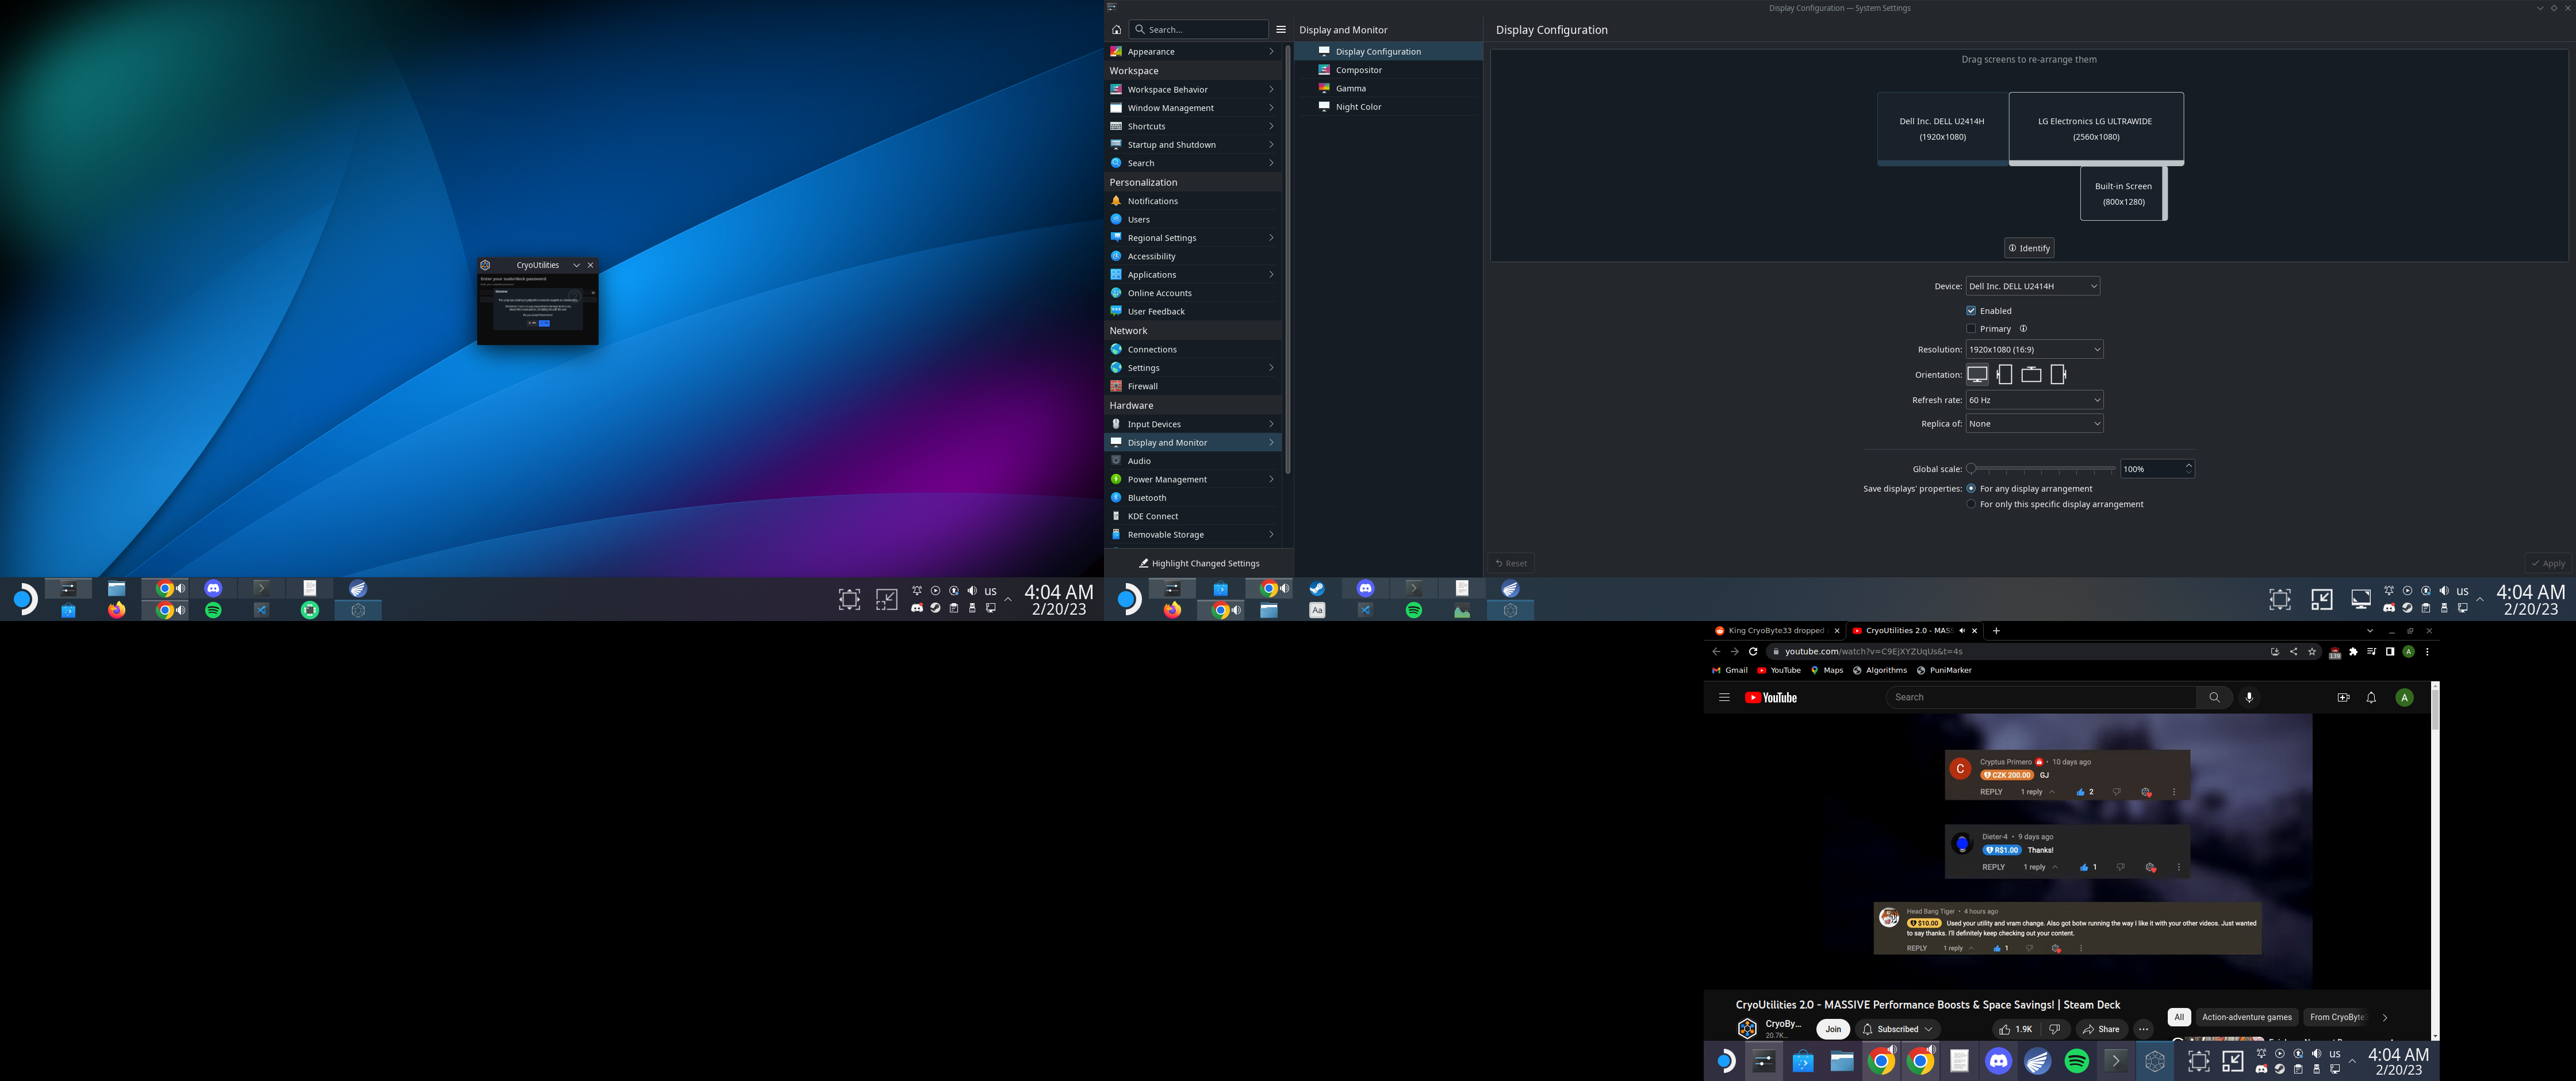The image size is (2576, 1081).
Task: Click the home icon in System Settings toolbar
Action: [x=1116, y=29]
